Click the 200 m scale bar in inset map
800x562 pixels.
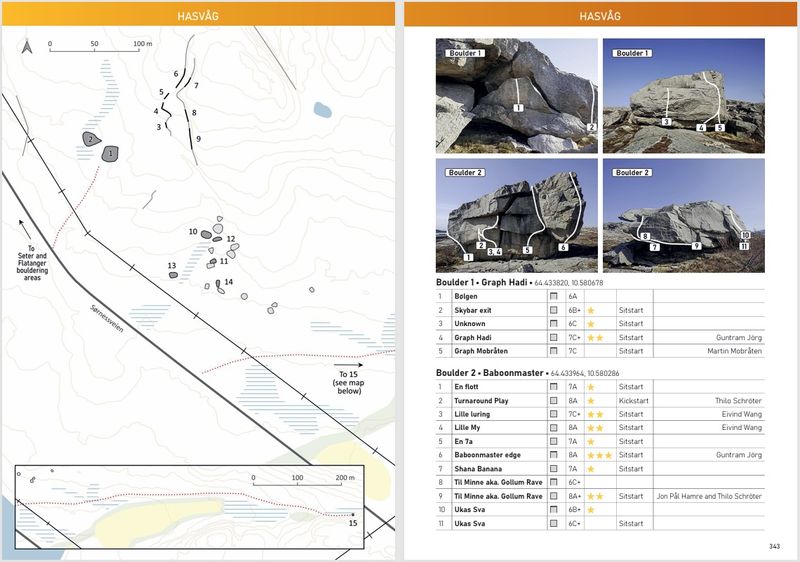pos(304,480)
